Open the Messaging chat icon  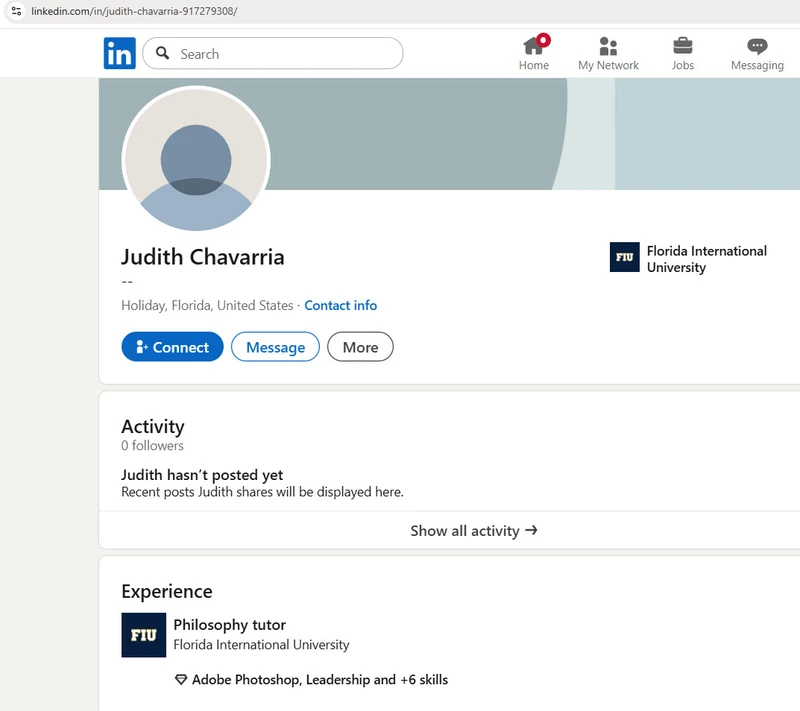coord(757,46)
